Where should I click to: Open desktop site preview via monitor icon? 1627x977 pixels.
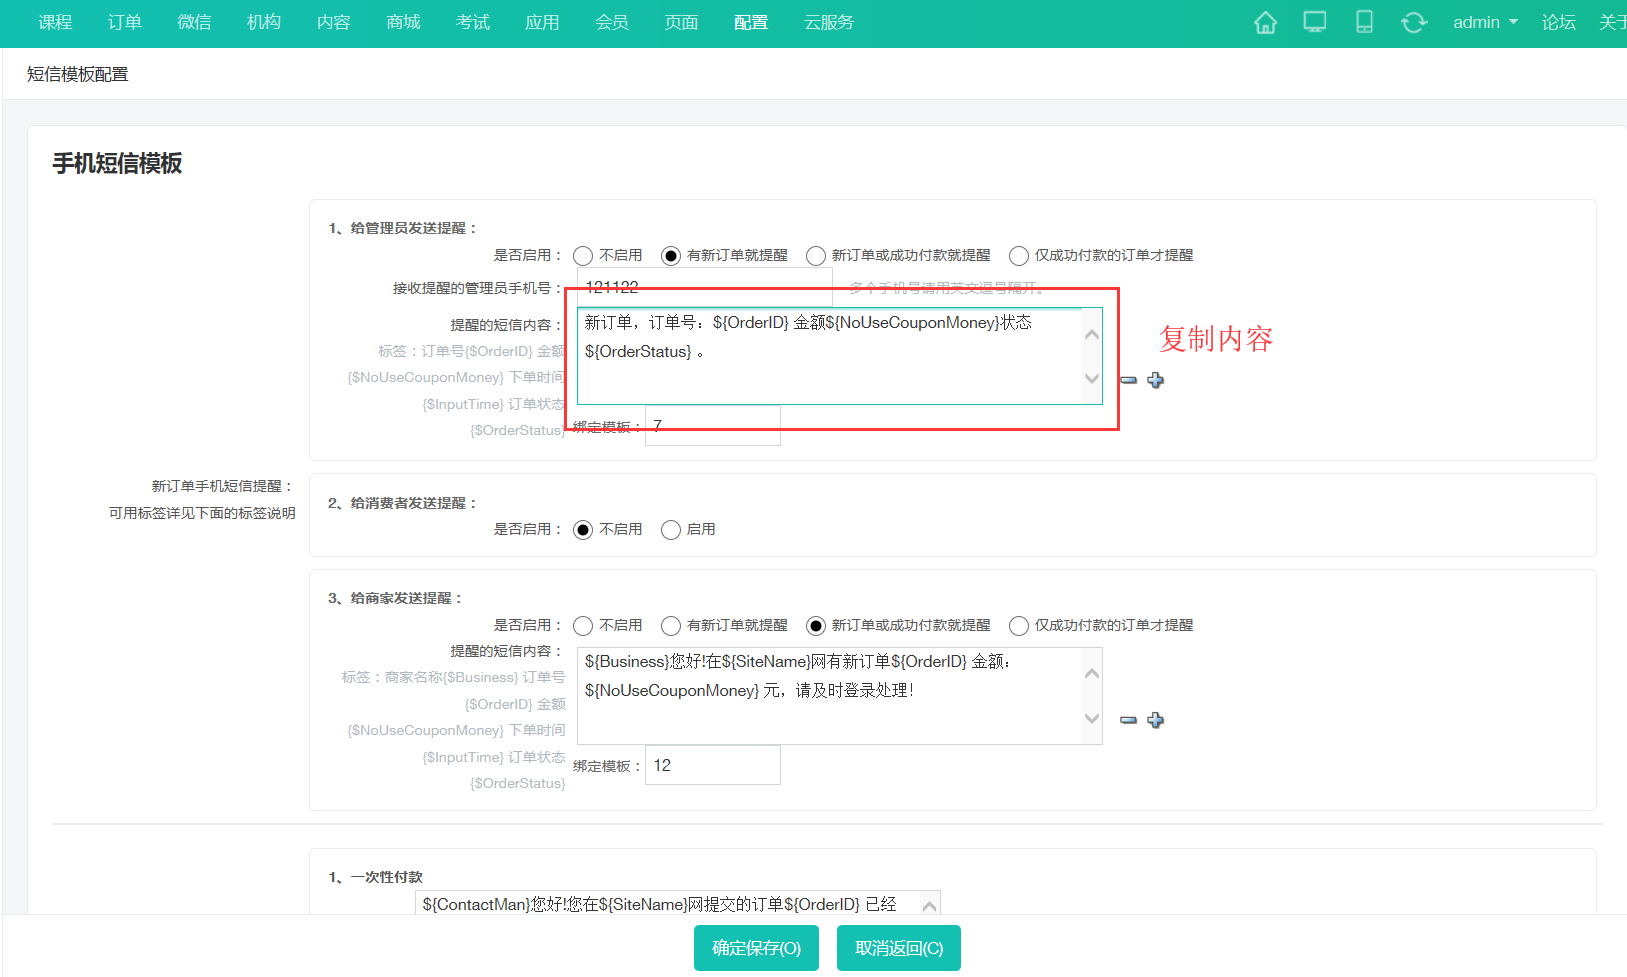[x=1314, y=21]
